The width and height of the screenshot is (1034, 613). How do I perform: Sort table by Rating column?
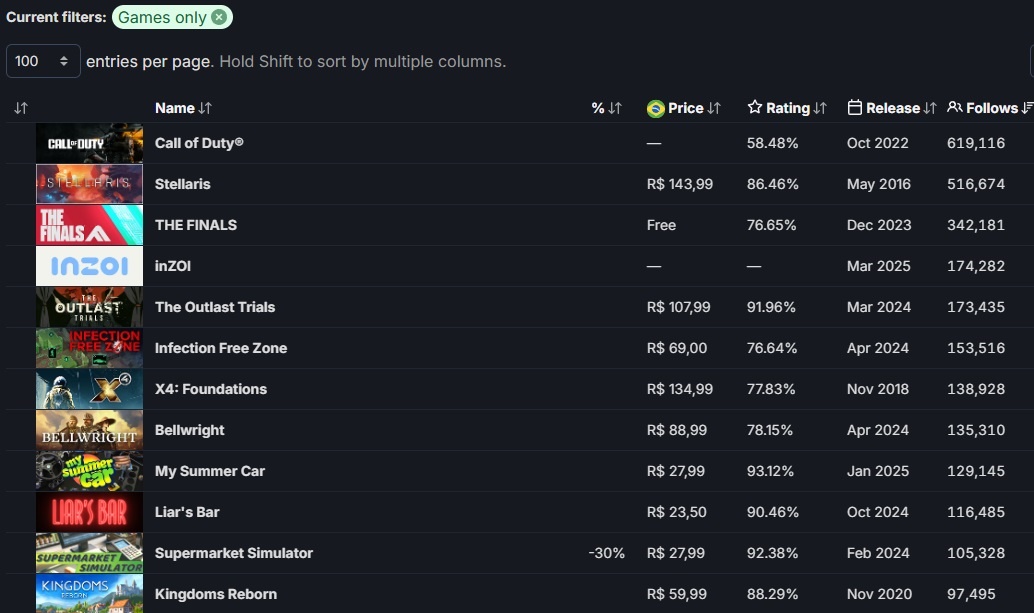tap(787, 108)
